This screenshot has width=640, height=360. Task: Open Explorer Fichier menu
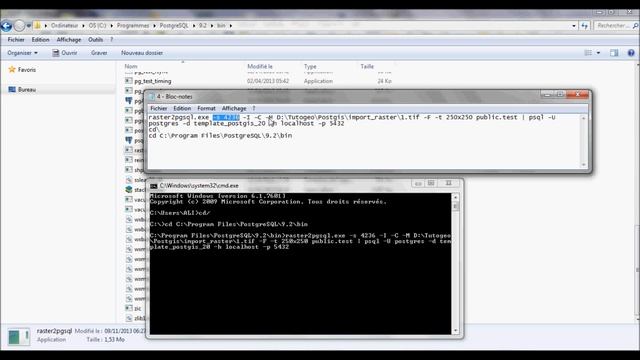pyautogui.click(x=16, y=40)
